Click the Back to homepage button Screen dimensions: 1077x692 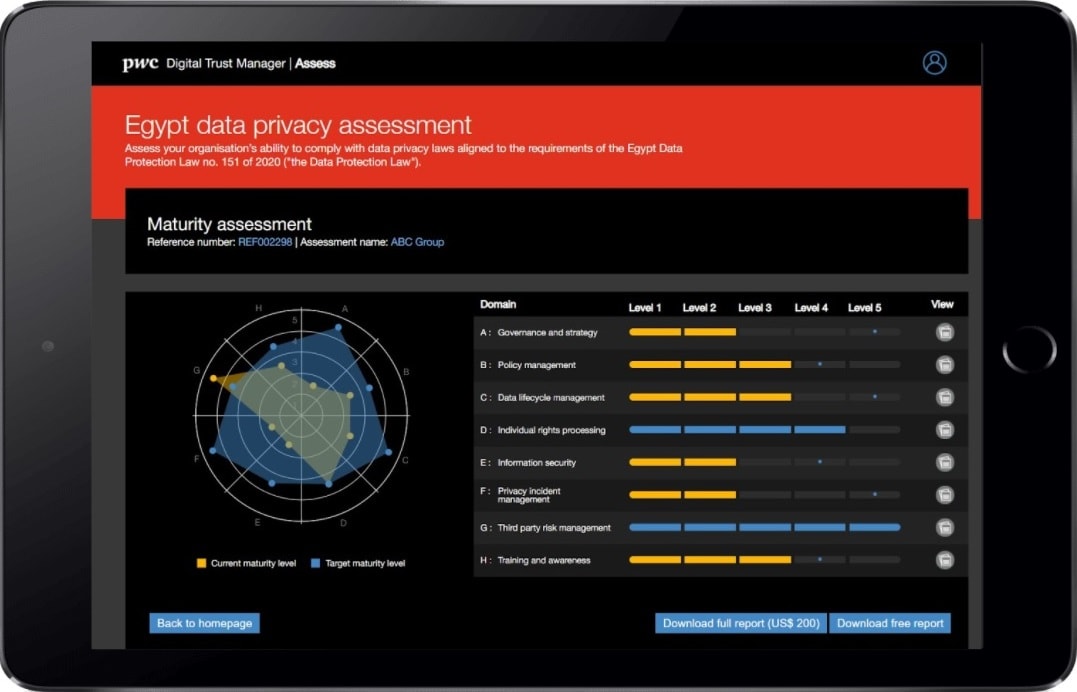point(205,623)
